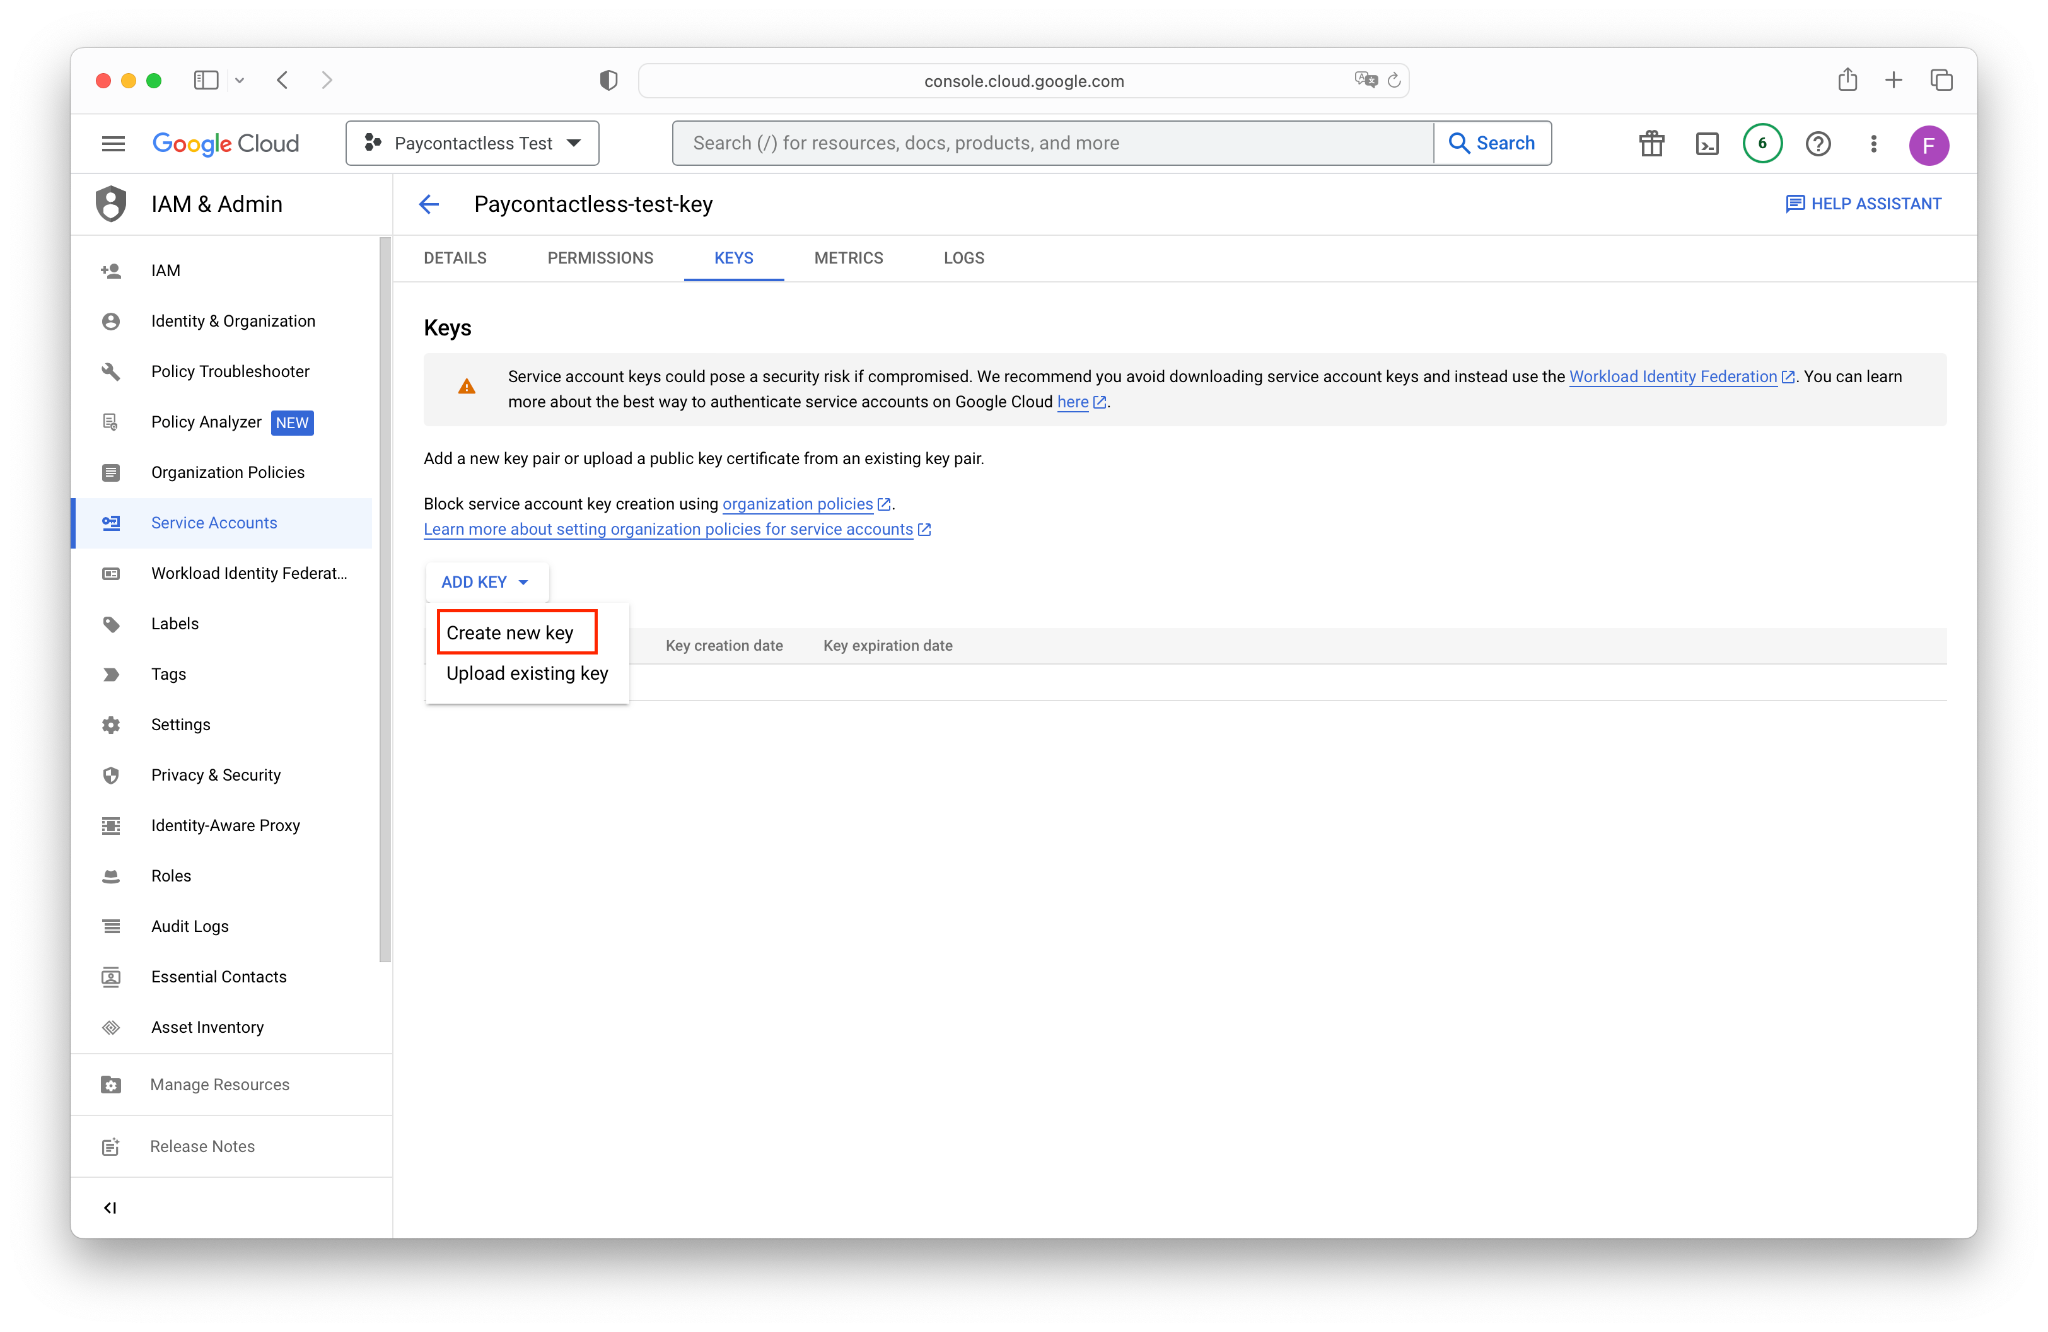Click the sidebar vertical scrollbar

[385, 600]
